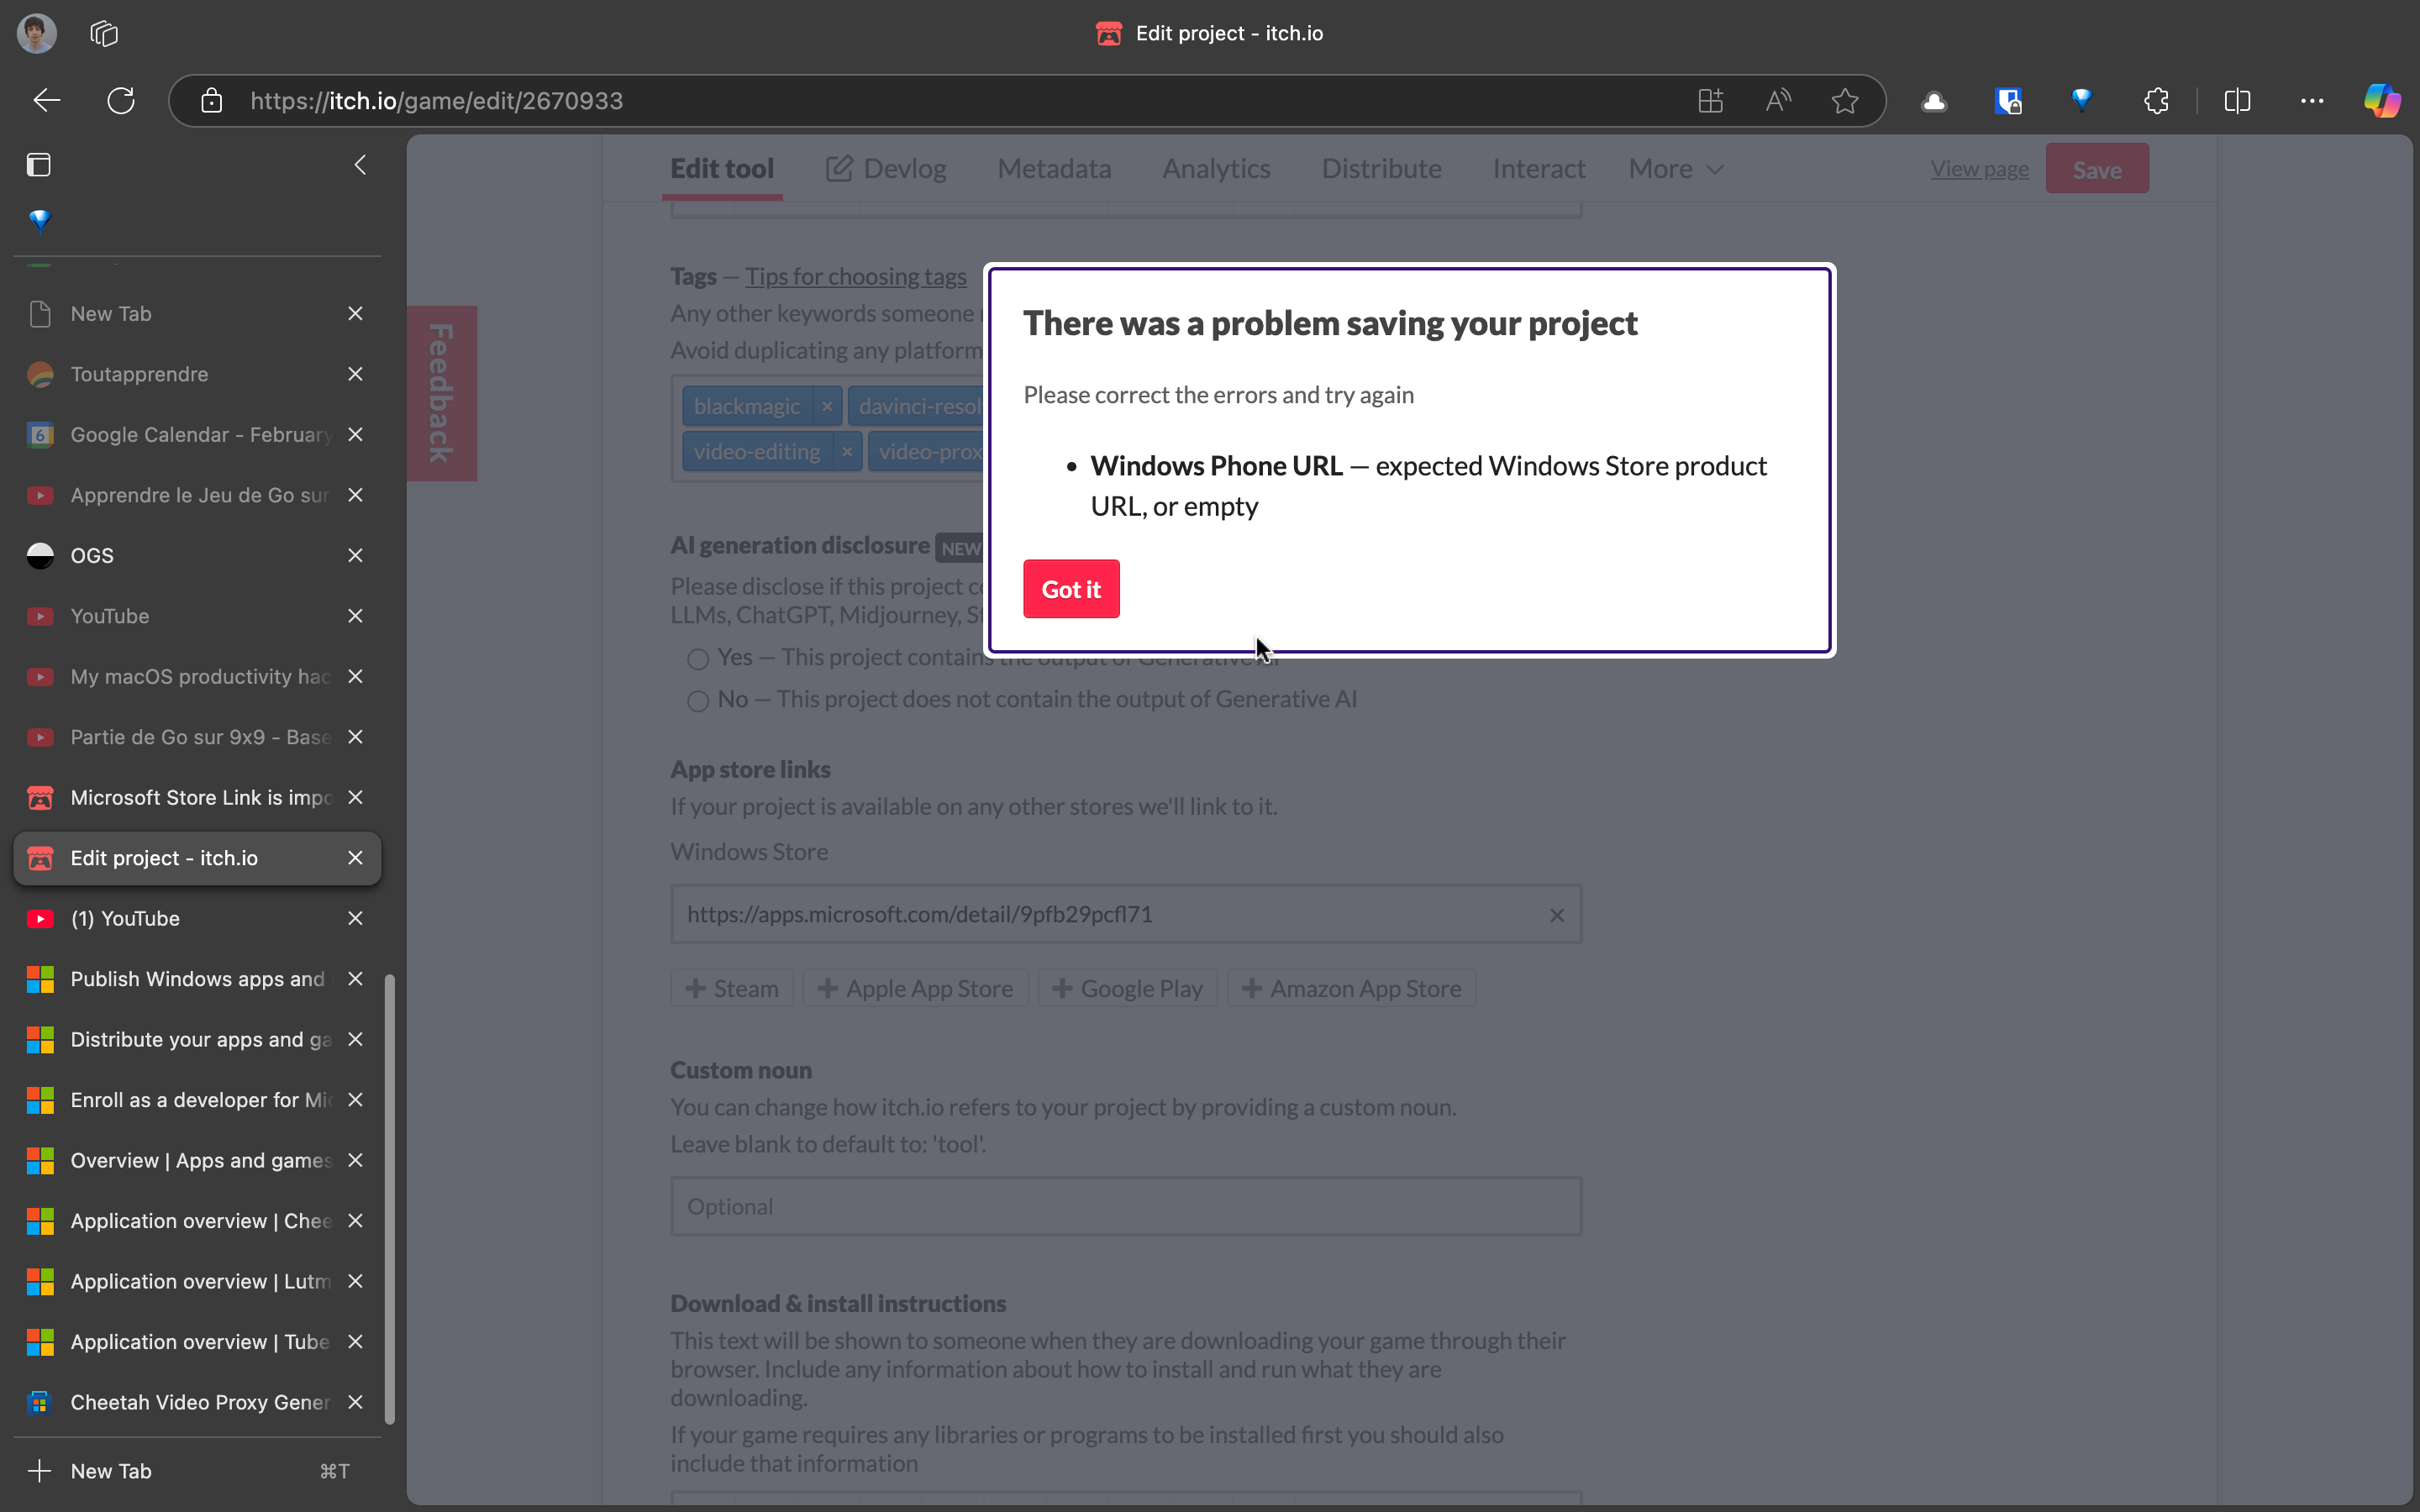Toggle split screen view icon
The width and height of the screenshot is (2420, 1512).
click(2238, 101)
